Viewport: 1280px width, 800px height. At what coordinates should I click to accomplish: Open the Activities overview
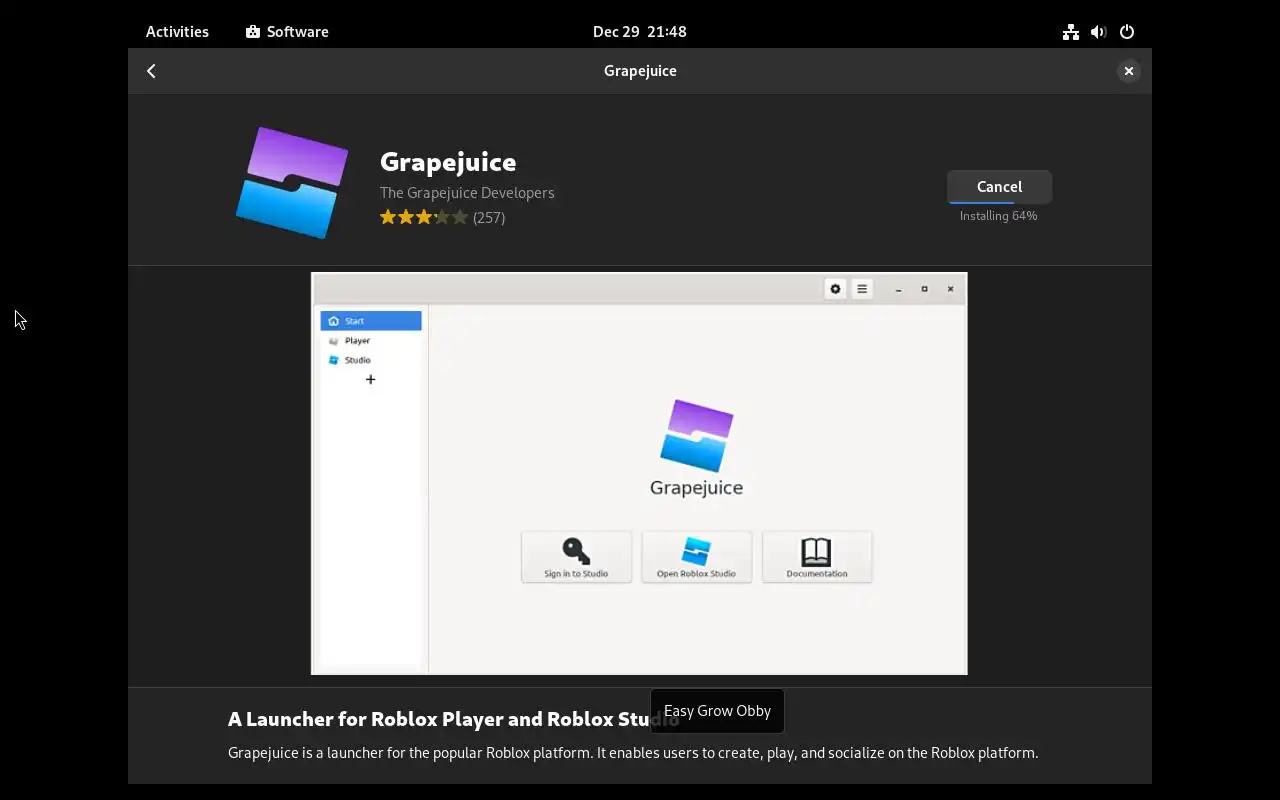coord(177,32)
